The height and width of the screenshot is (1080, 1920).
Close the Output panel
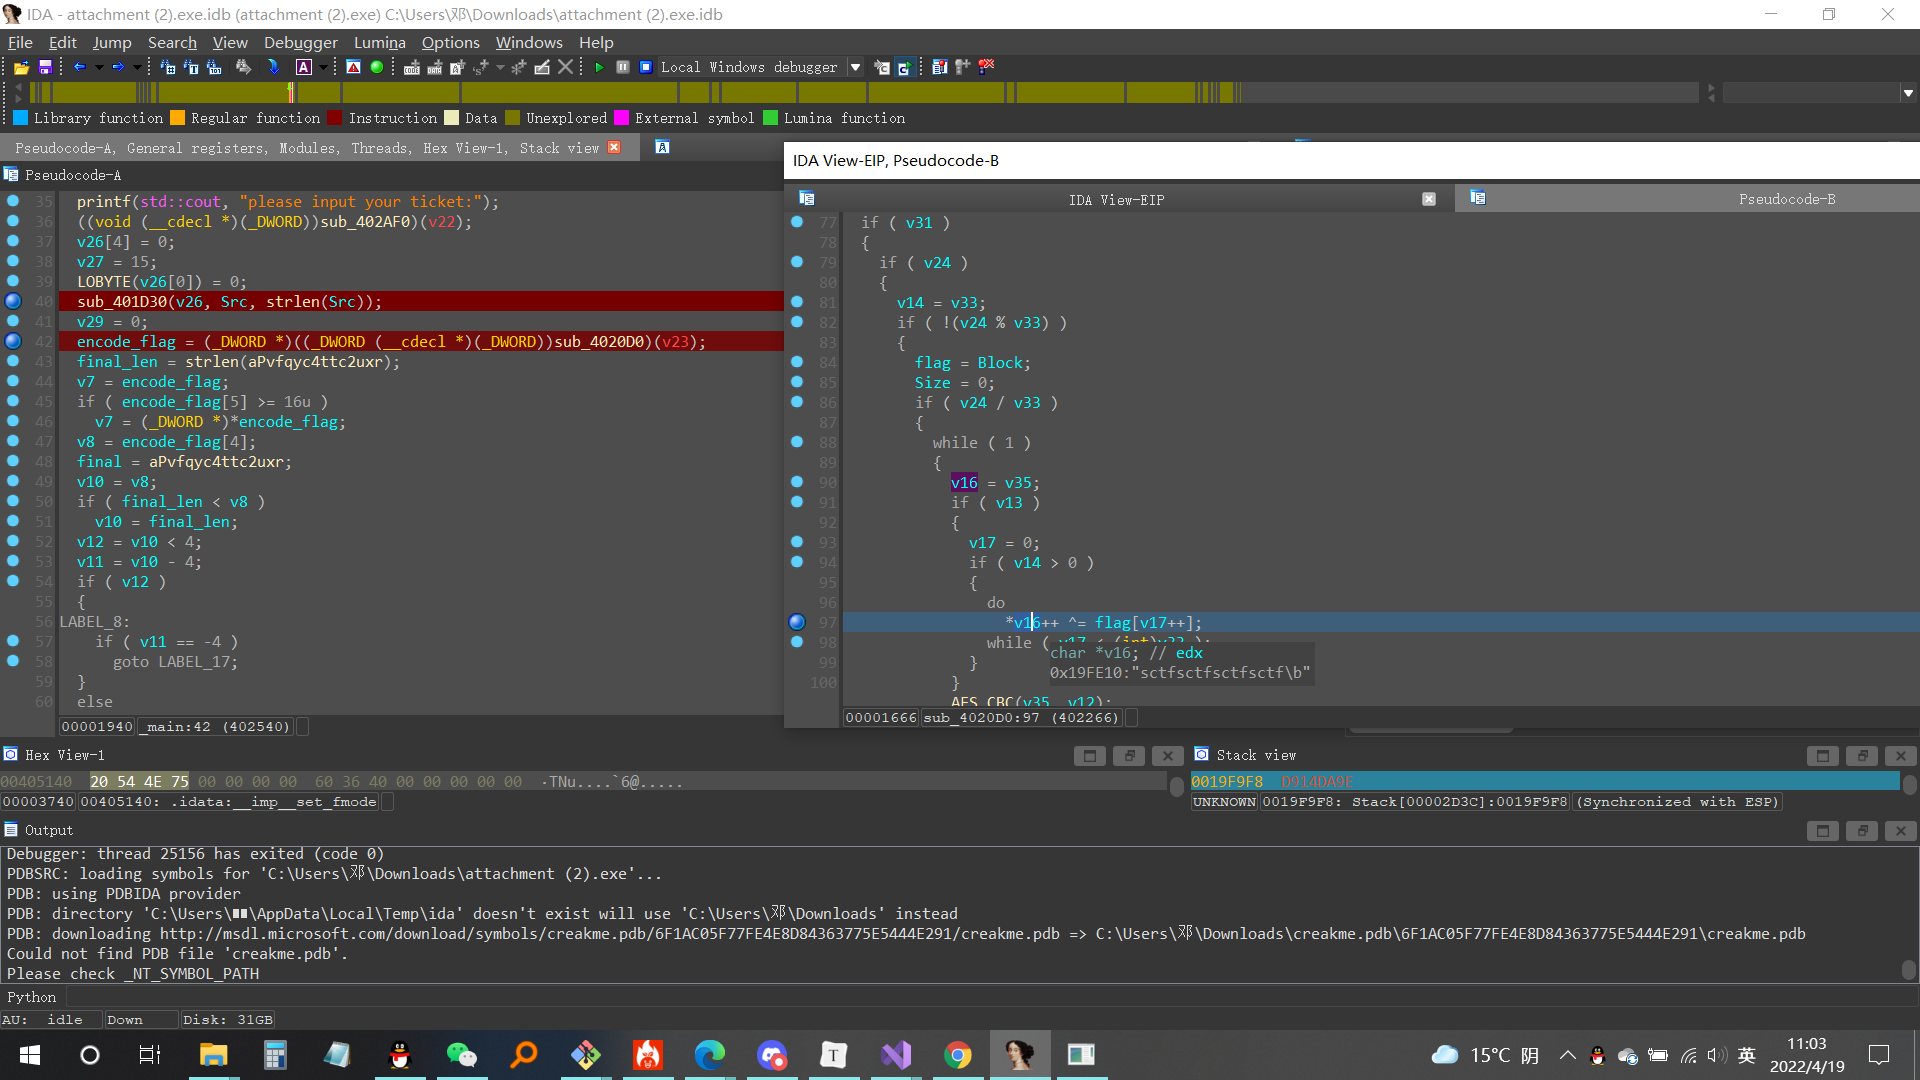click(x=1901, y=831)
